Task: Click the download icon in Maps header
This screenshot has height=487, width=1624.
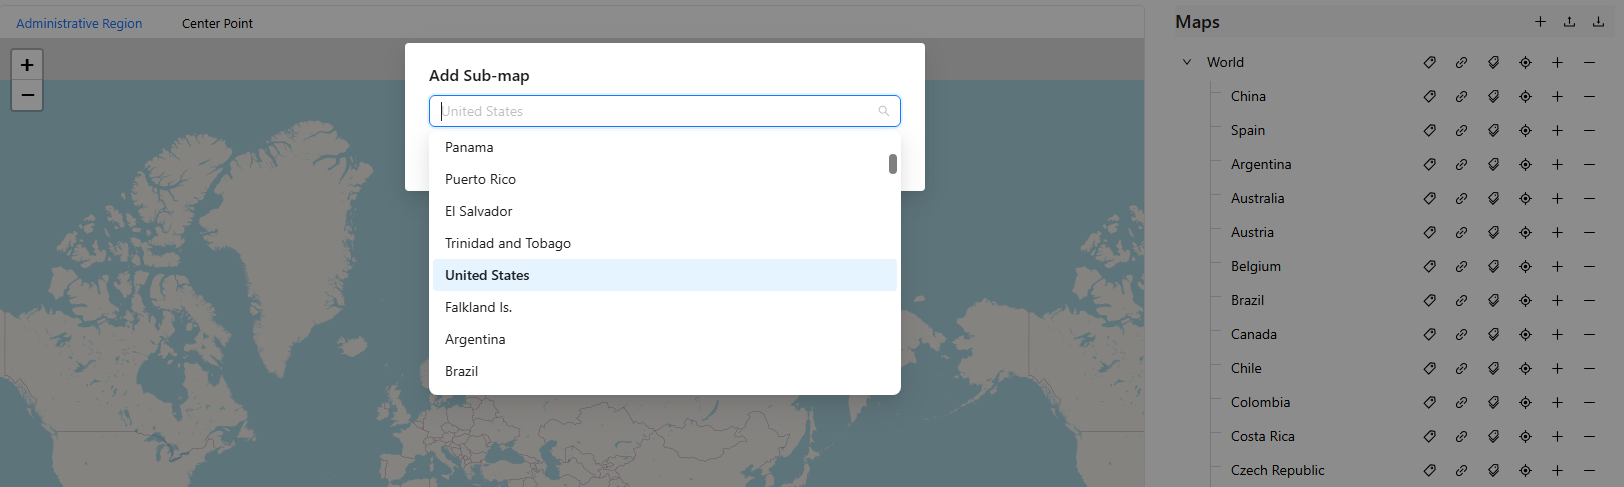Action: tap(1598, 22)
